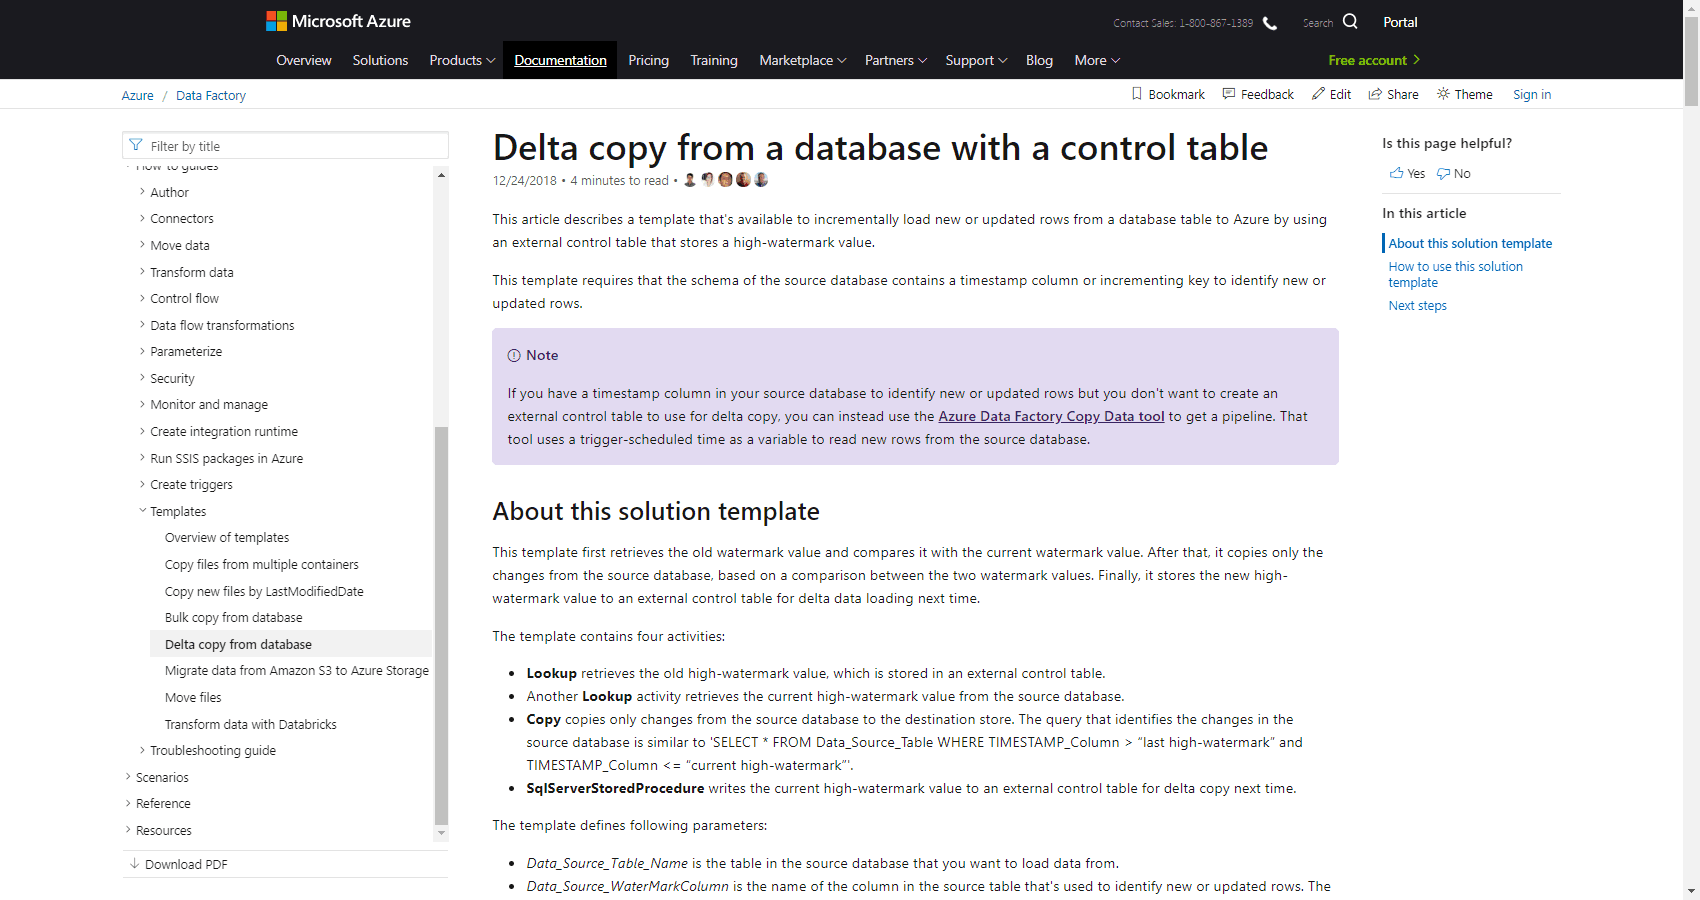Viewport: 1700px width, 900px height.
Task: Vote Yes for page helpful
Action: [1406, 173]
